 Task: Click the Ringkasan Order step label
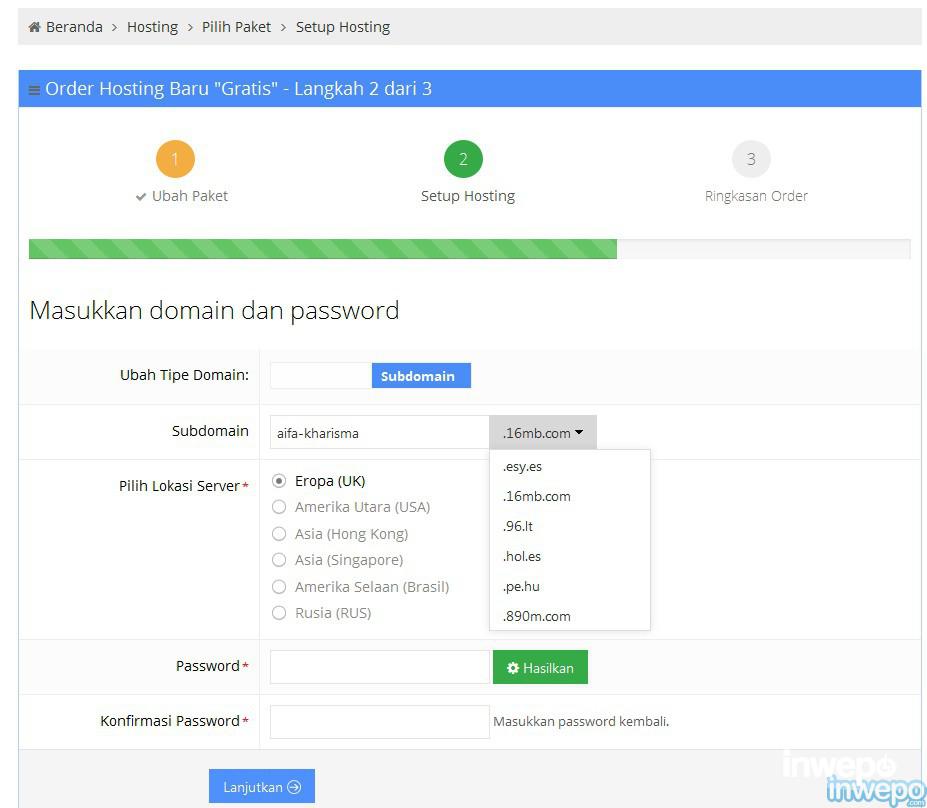point(756,196)
